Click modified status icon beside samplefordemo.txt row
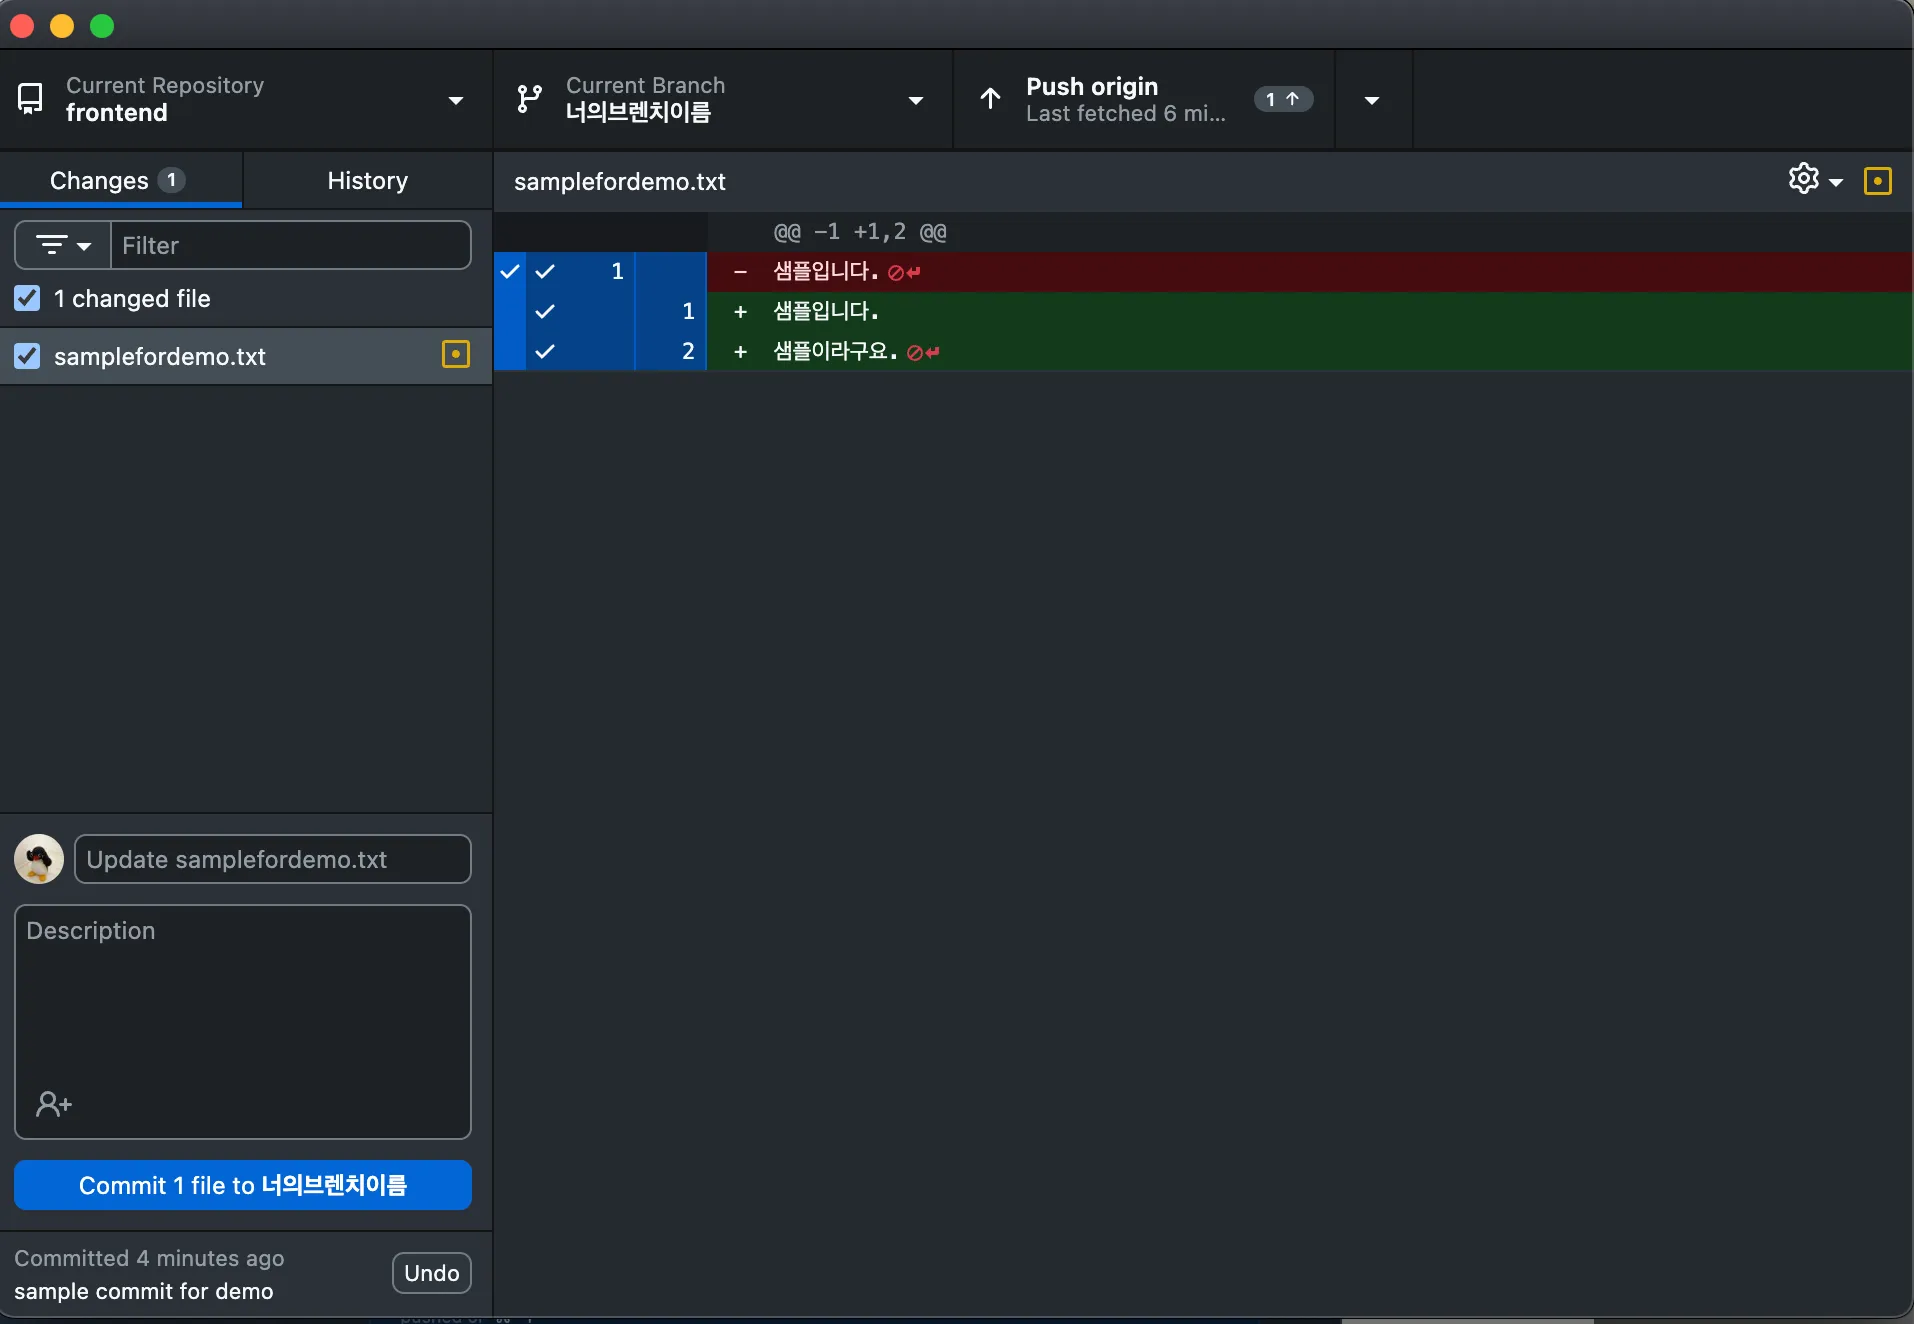1914x1324 pixels. (456, 355)
